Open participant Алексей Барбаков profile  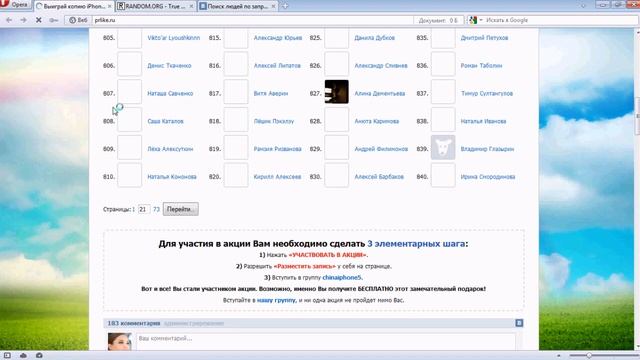pyautogui.click(x=379, y=177)
